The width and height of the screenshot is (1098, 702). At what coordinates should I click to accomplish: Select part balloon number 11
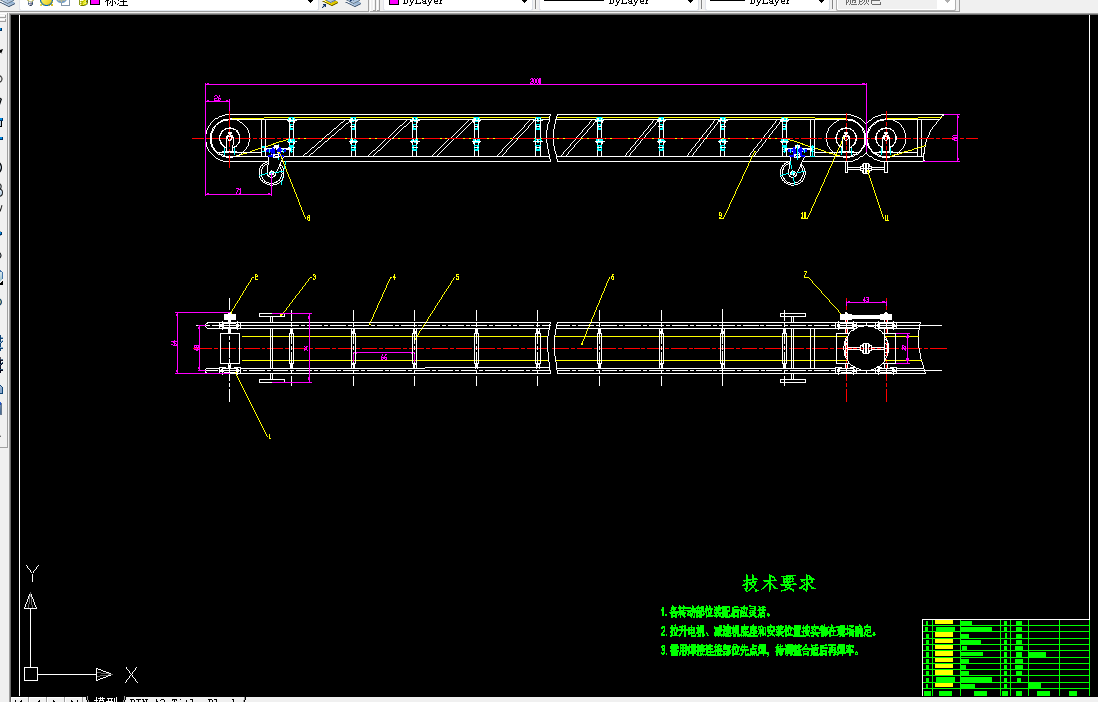(x=887, y=218)
